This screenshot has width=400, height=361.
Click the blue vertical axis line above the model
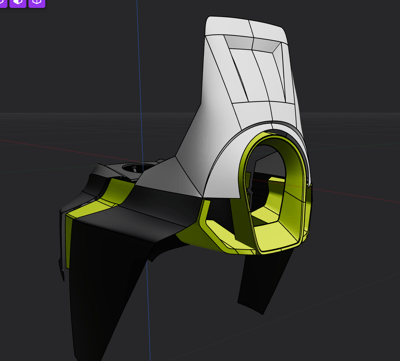(139, 67)
